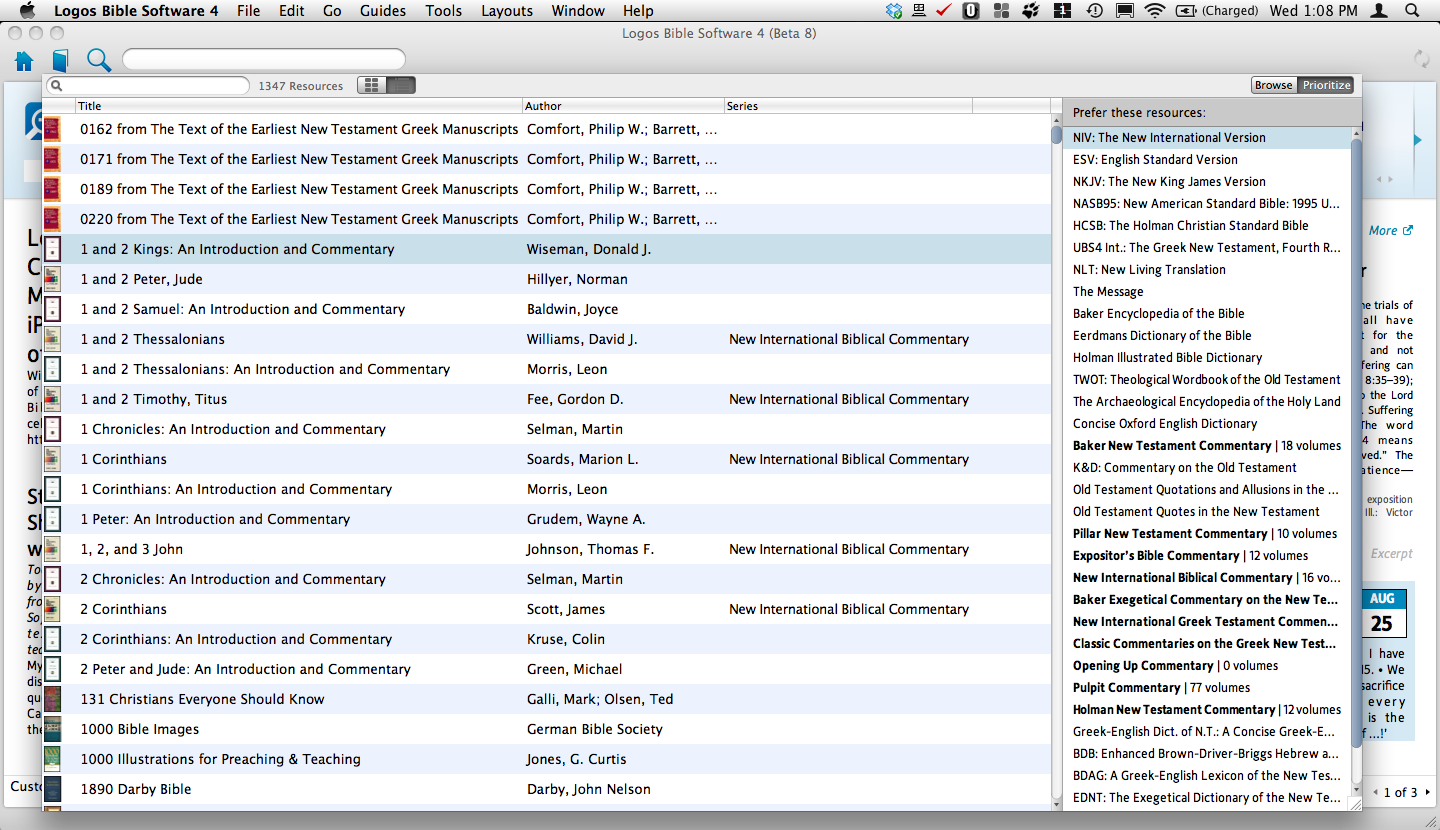Select 'Baker Encyclopedia of the Bible' entry

[1206, 314]
